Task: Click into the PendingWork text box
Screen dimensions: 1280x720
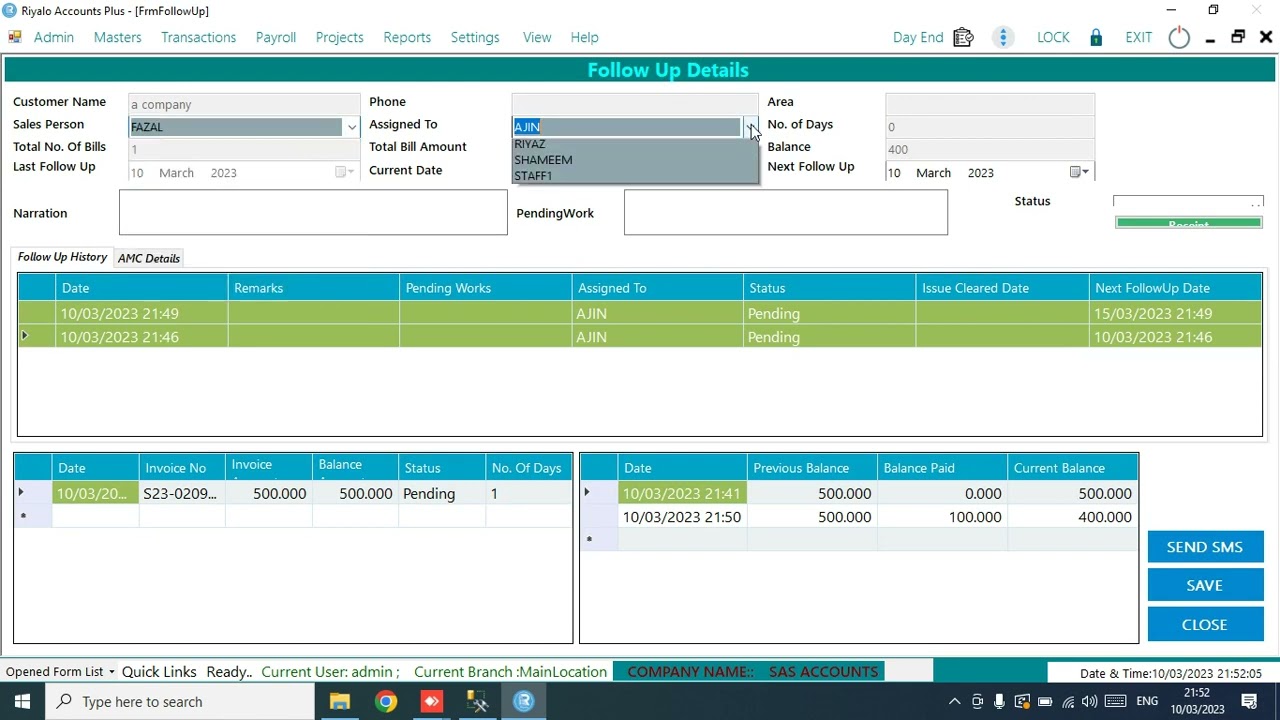Action: (x=785, y=213)
